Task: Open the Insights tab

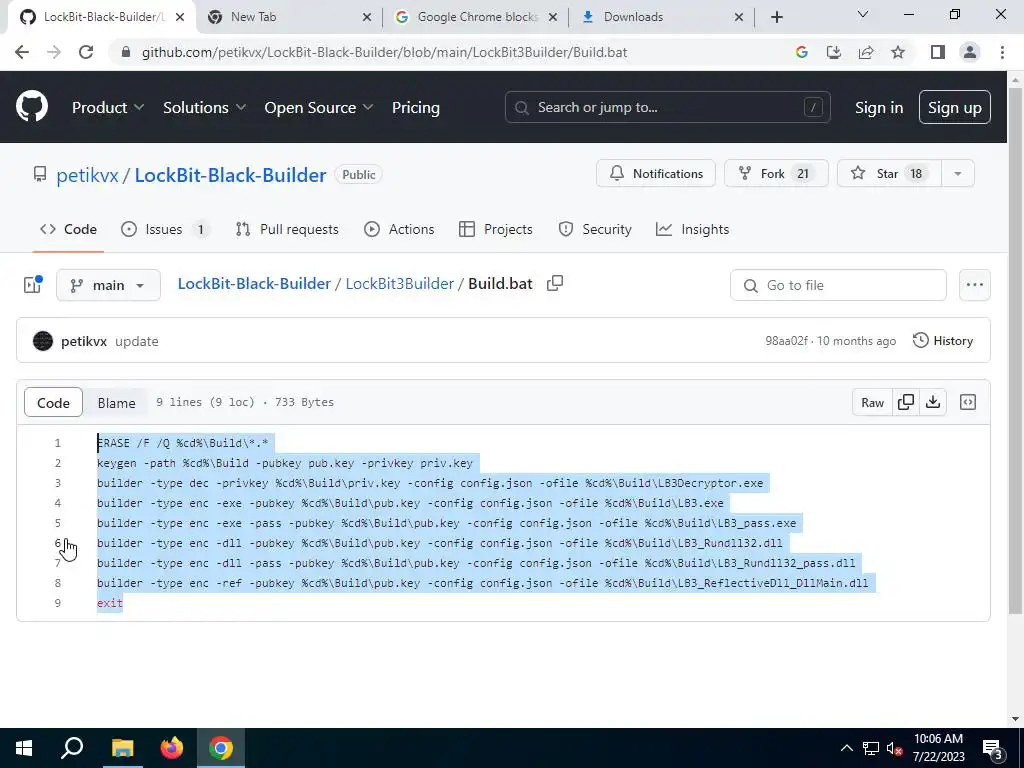Action: pos(692,229)
